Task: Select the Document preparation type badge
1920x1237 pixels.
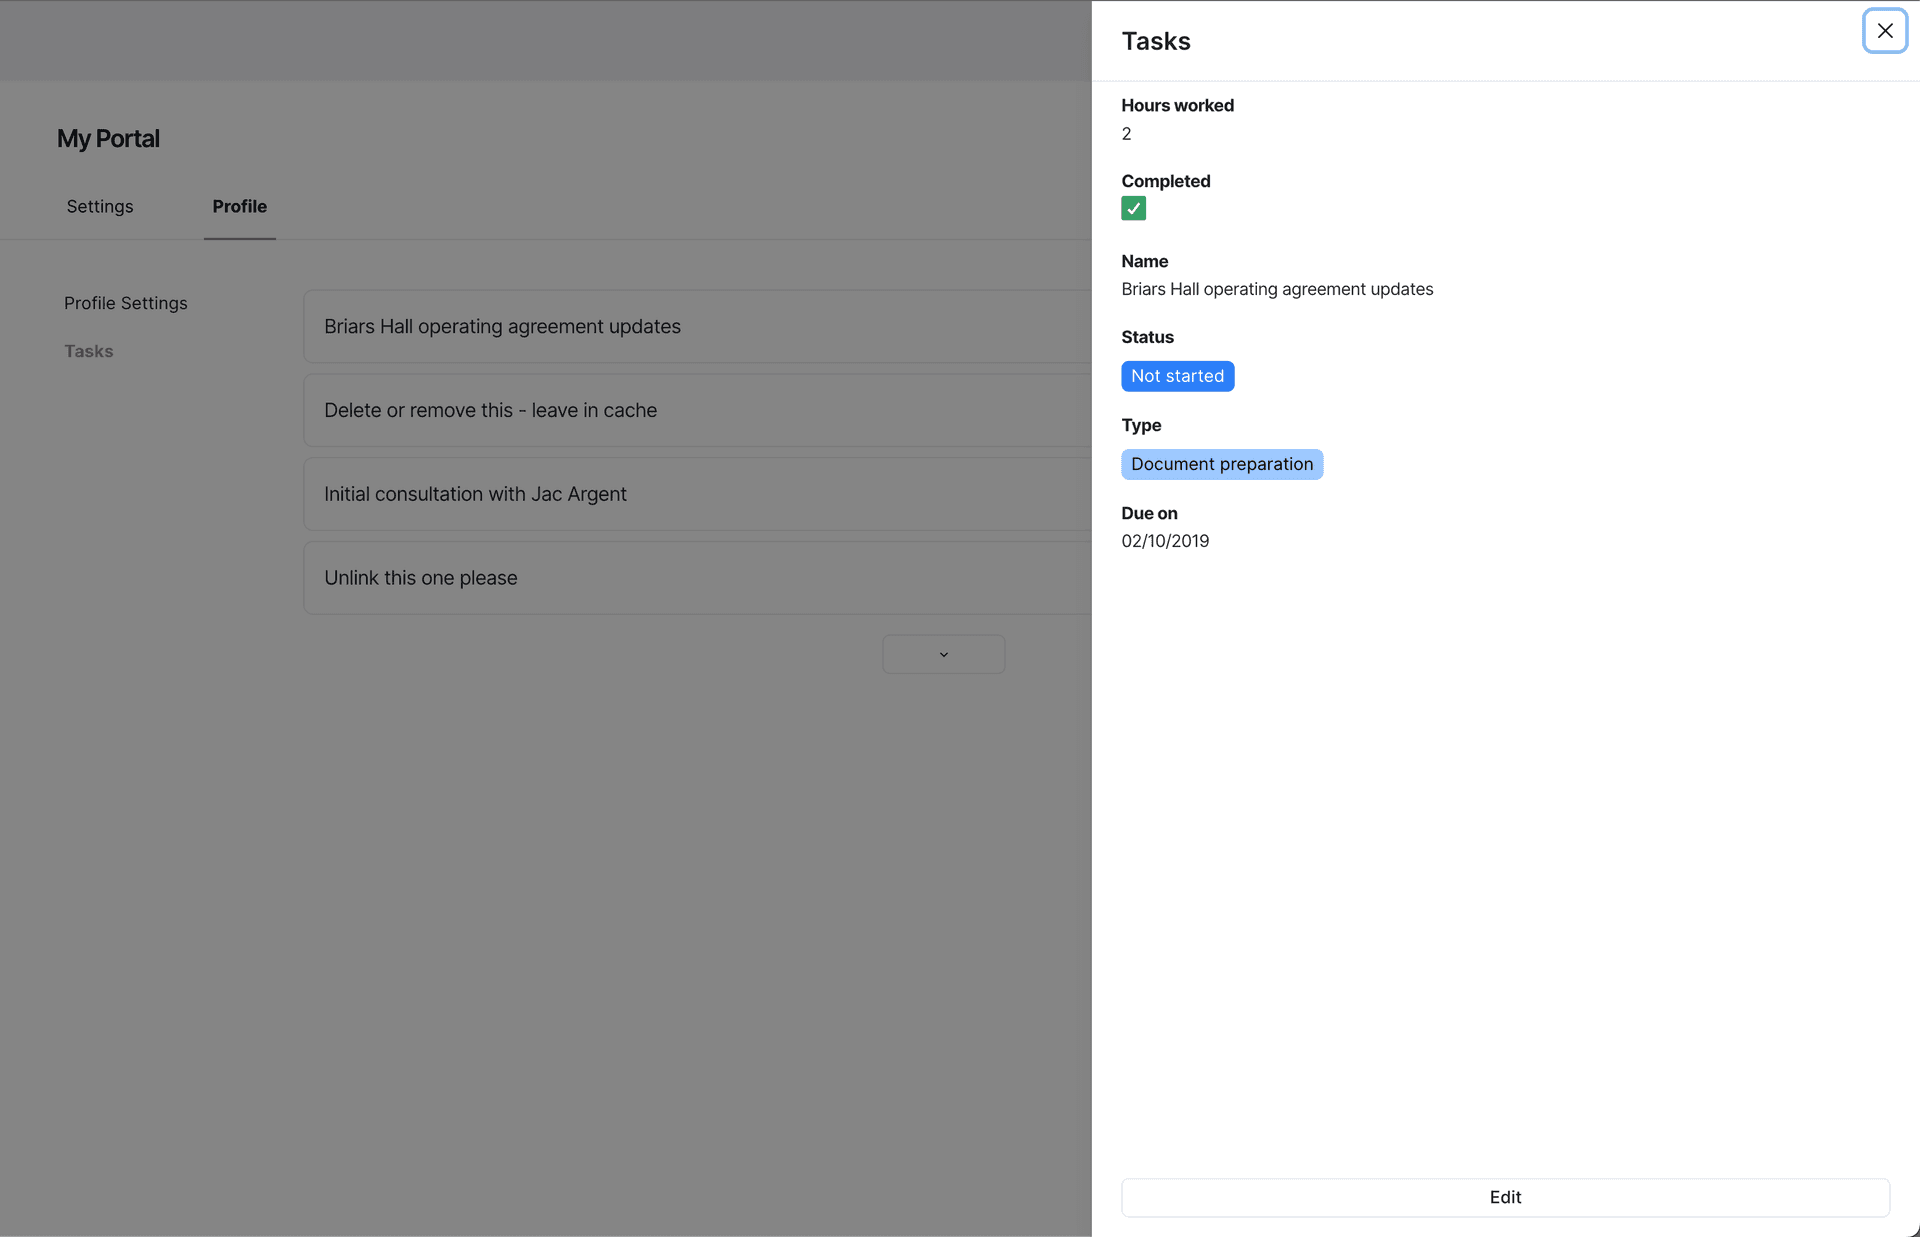Action: point(1222,464)
